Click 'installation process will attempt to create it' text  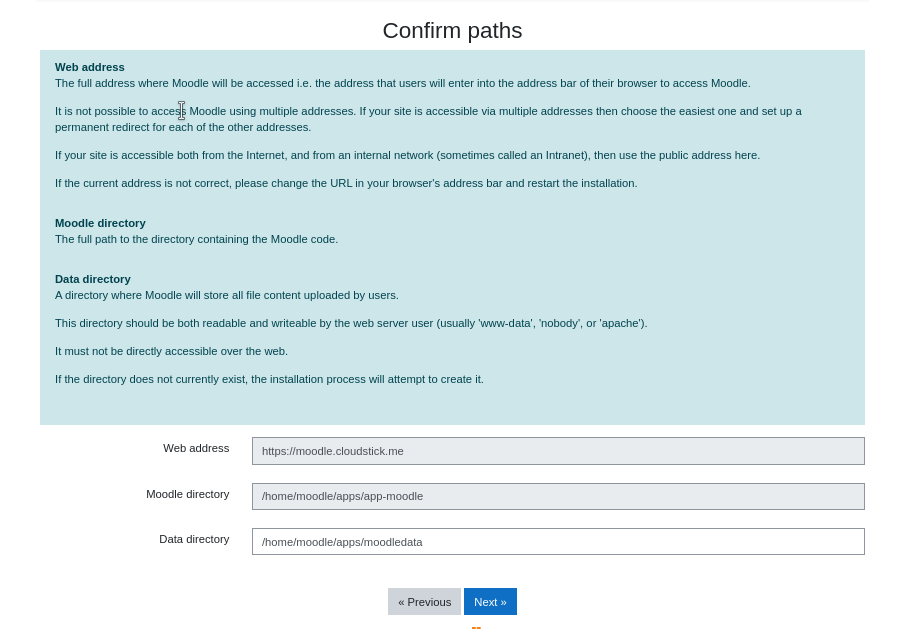(269, 379)
